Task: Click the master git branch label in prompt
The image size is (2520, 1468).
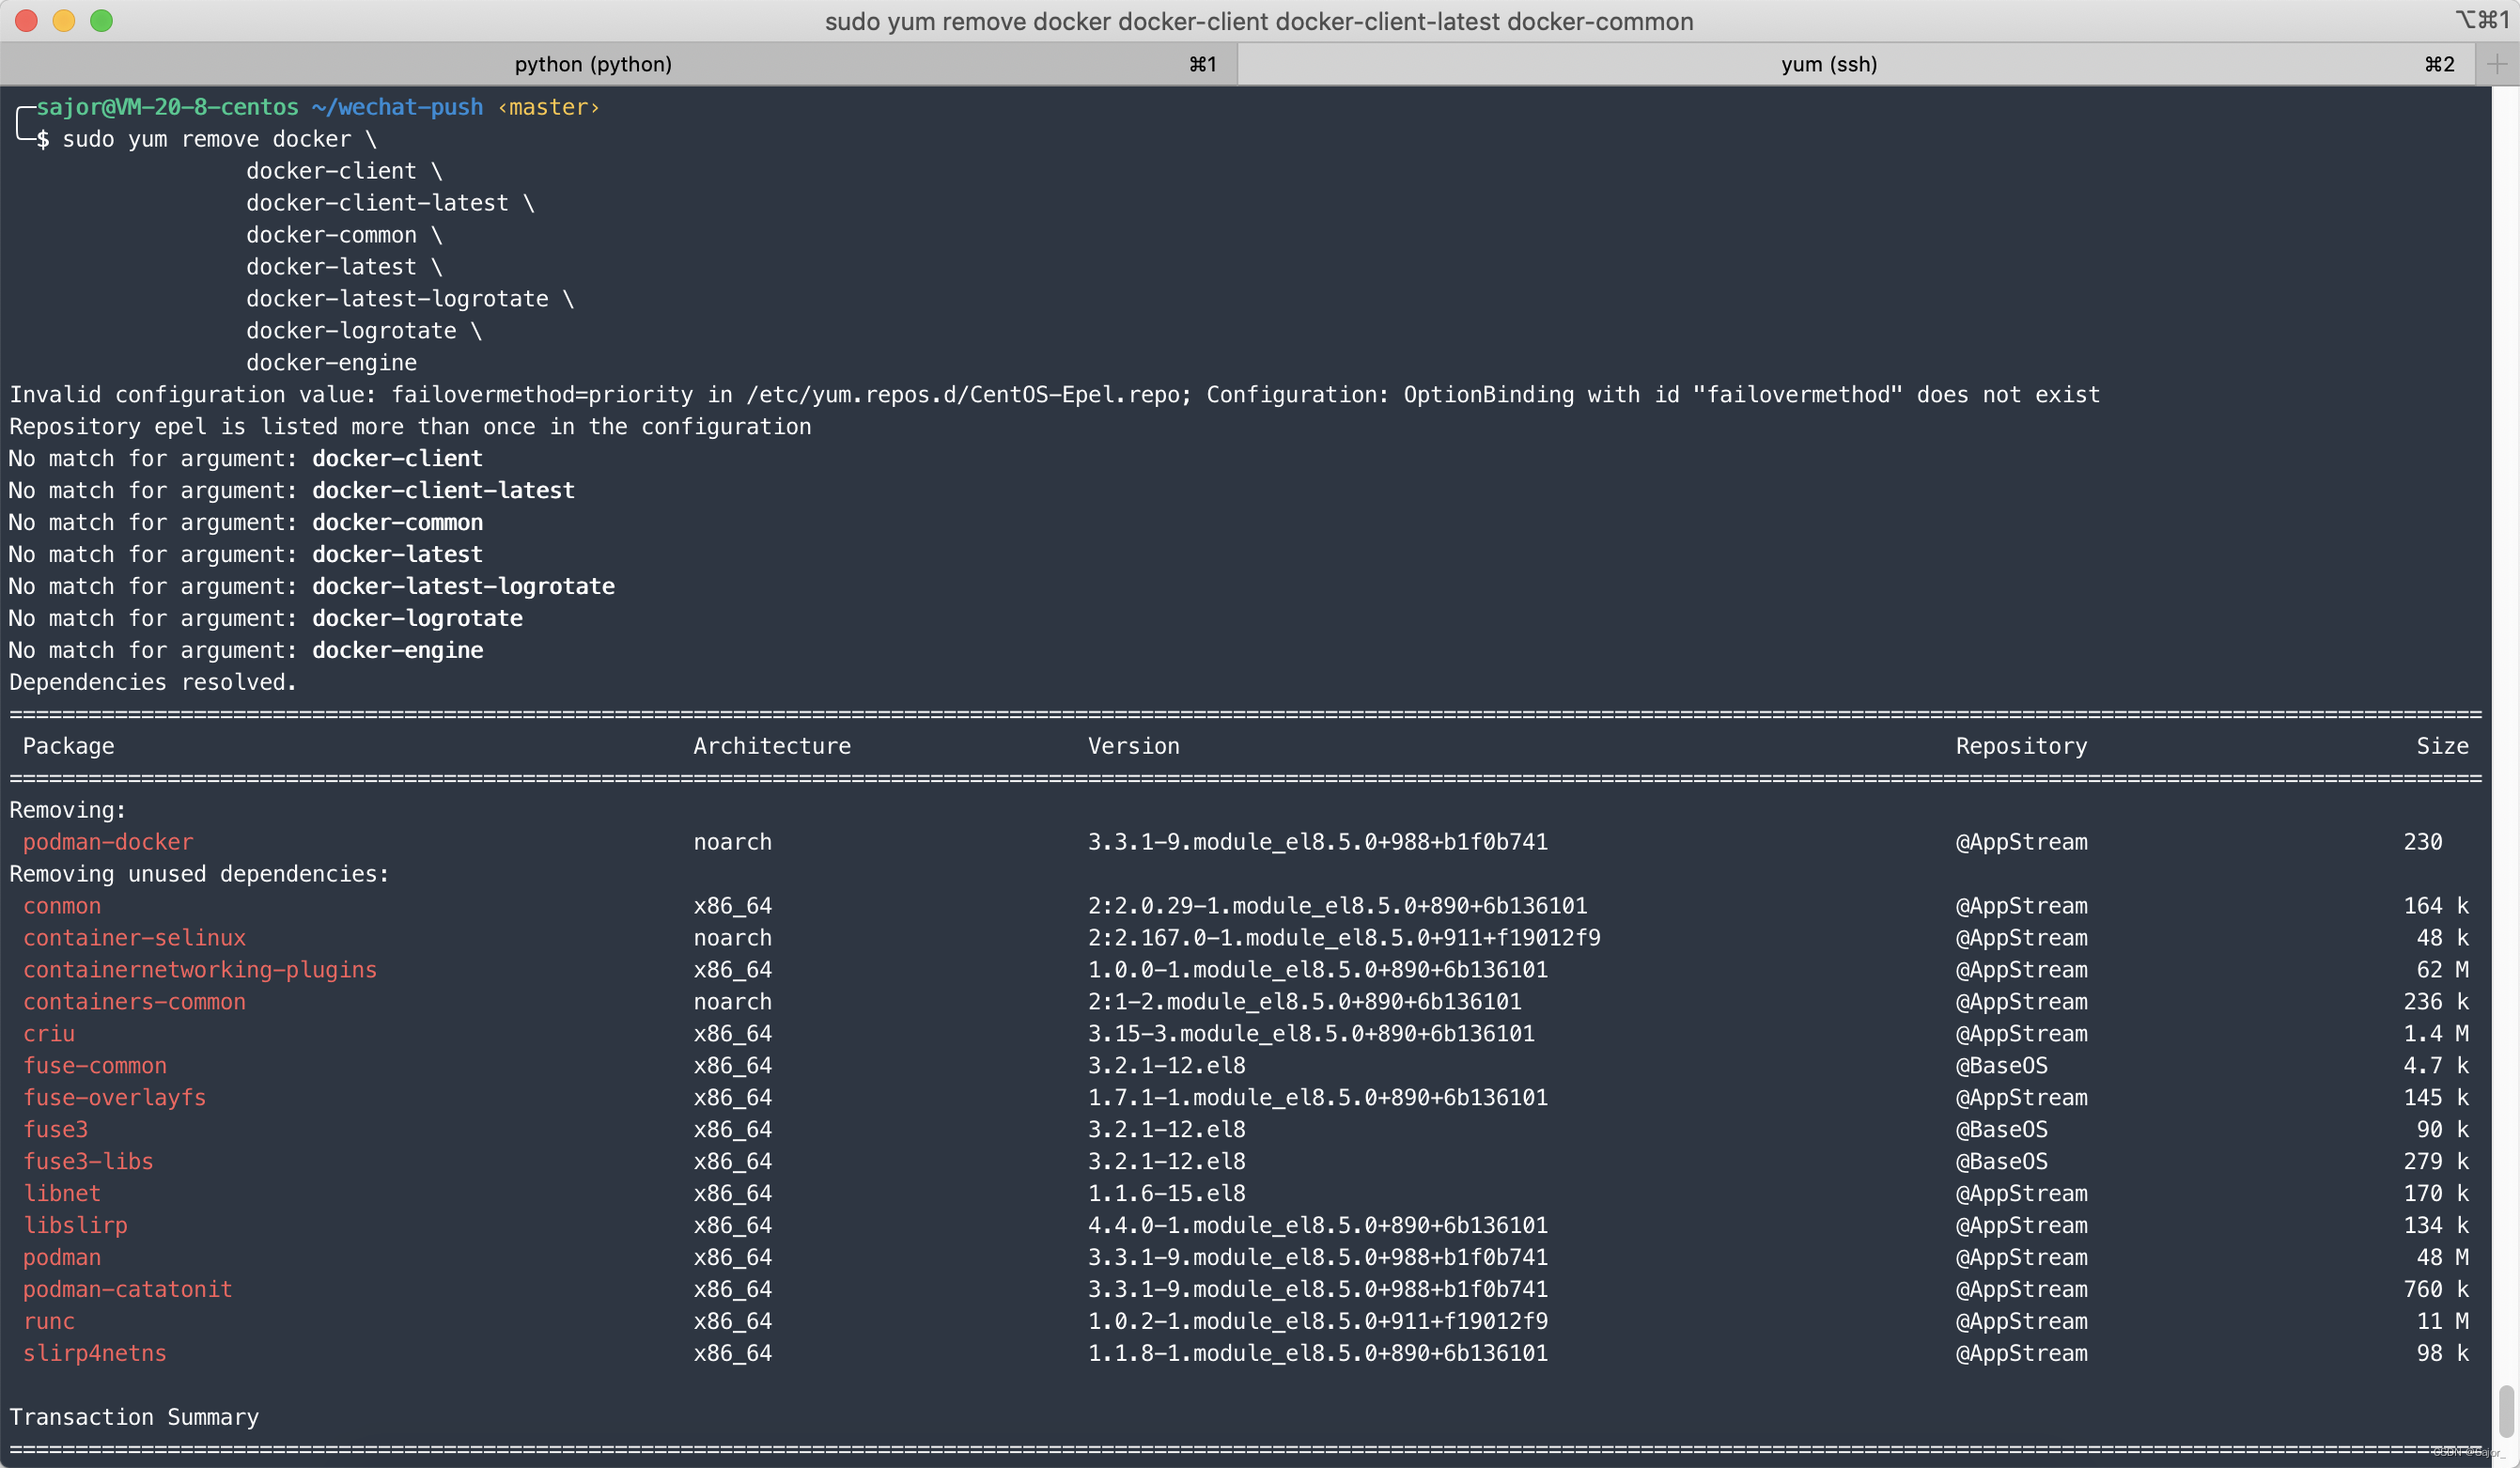Action: point(548,107)
